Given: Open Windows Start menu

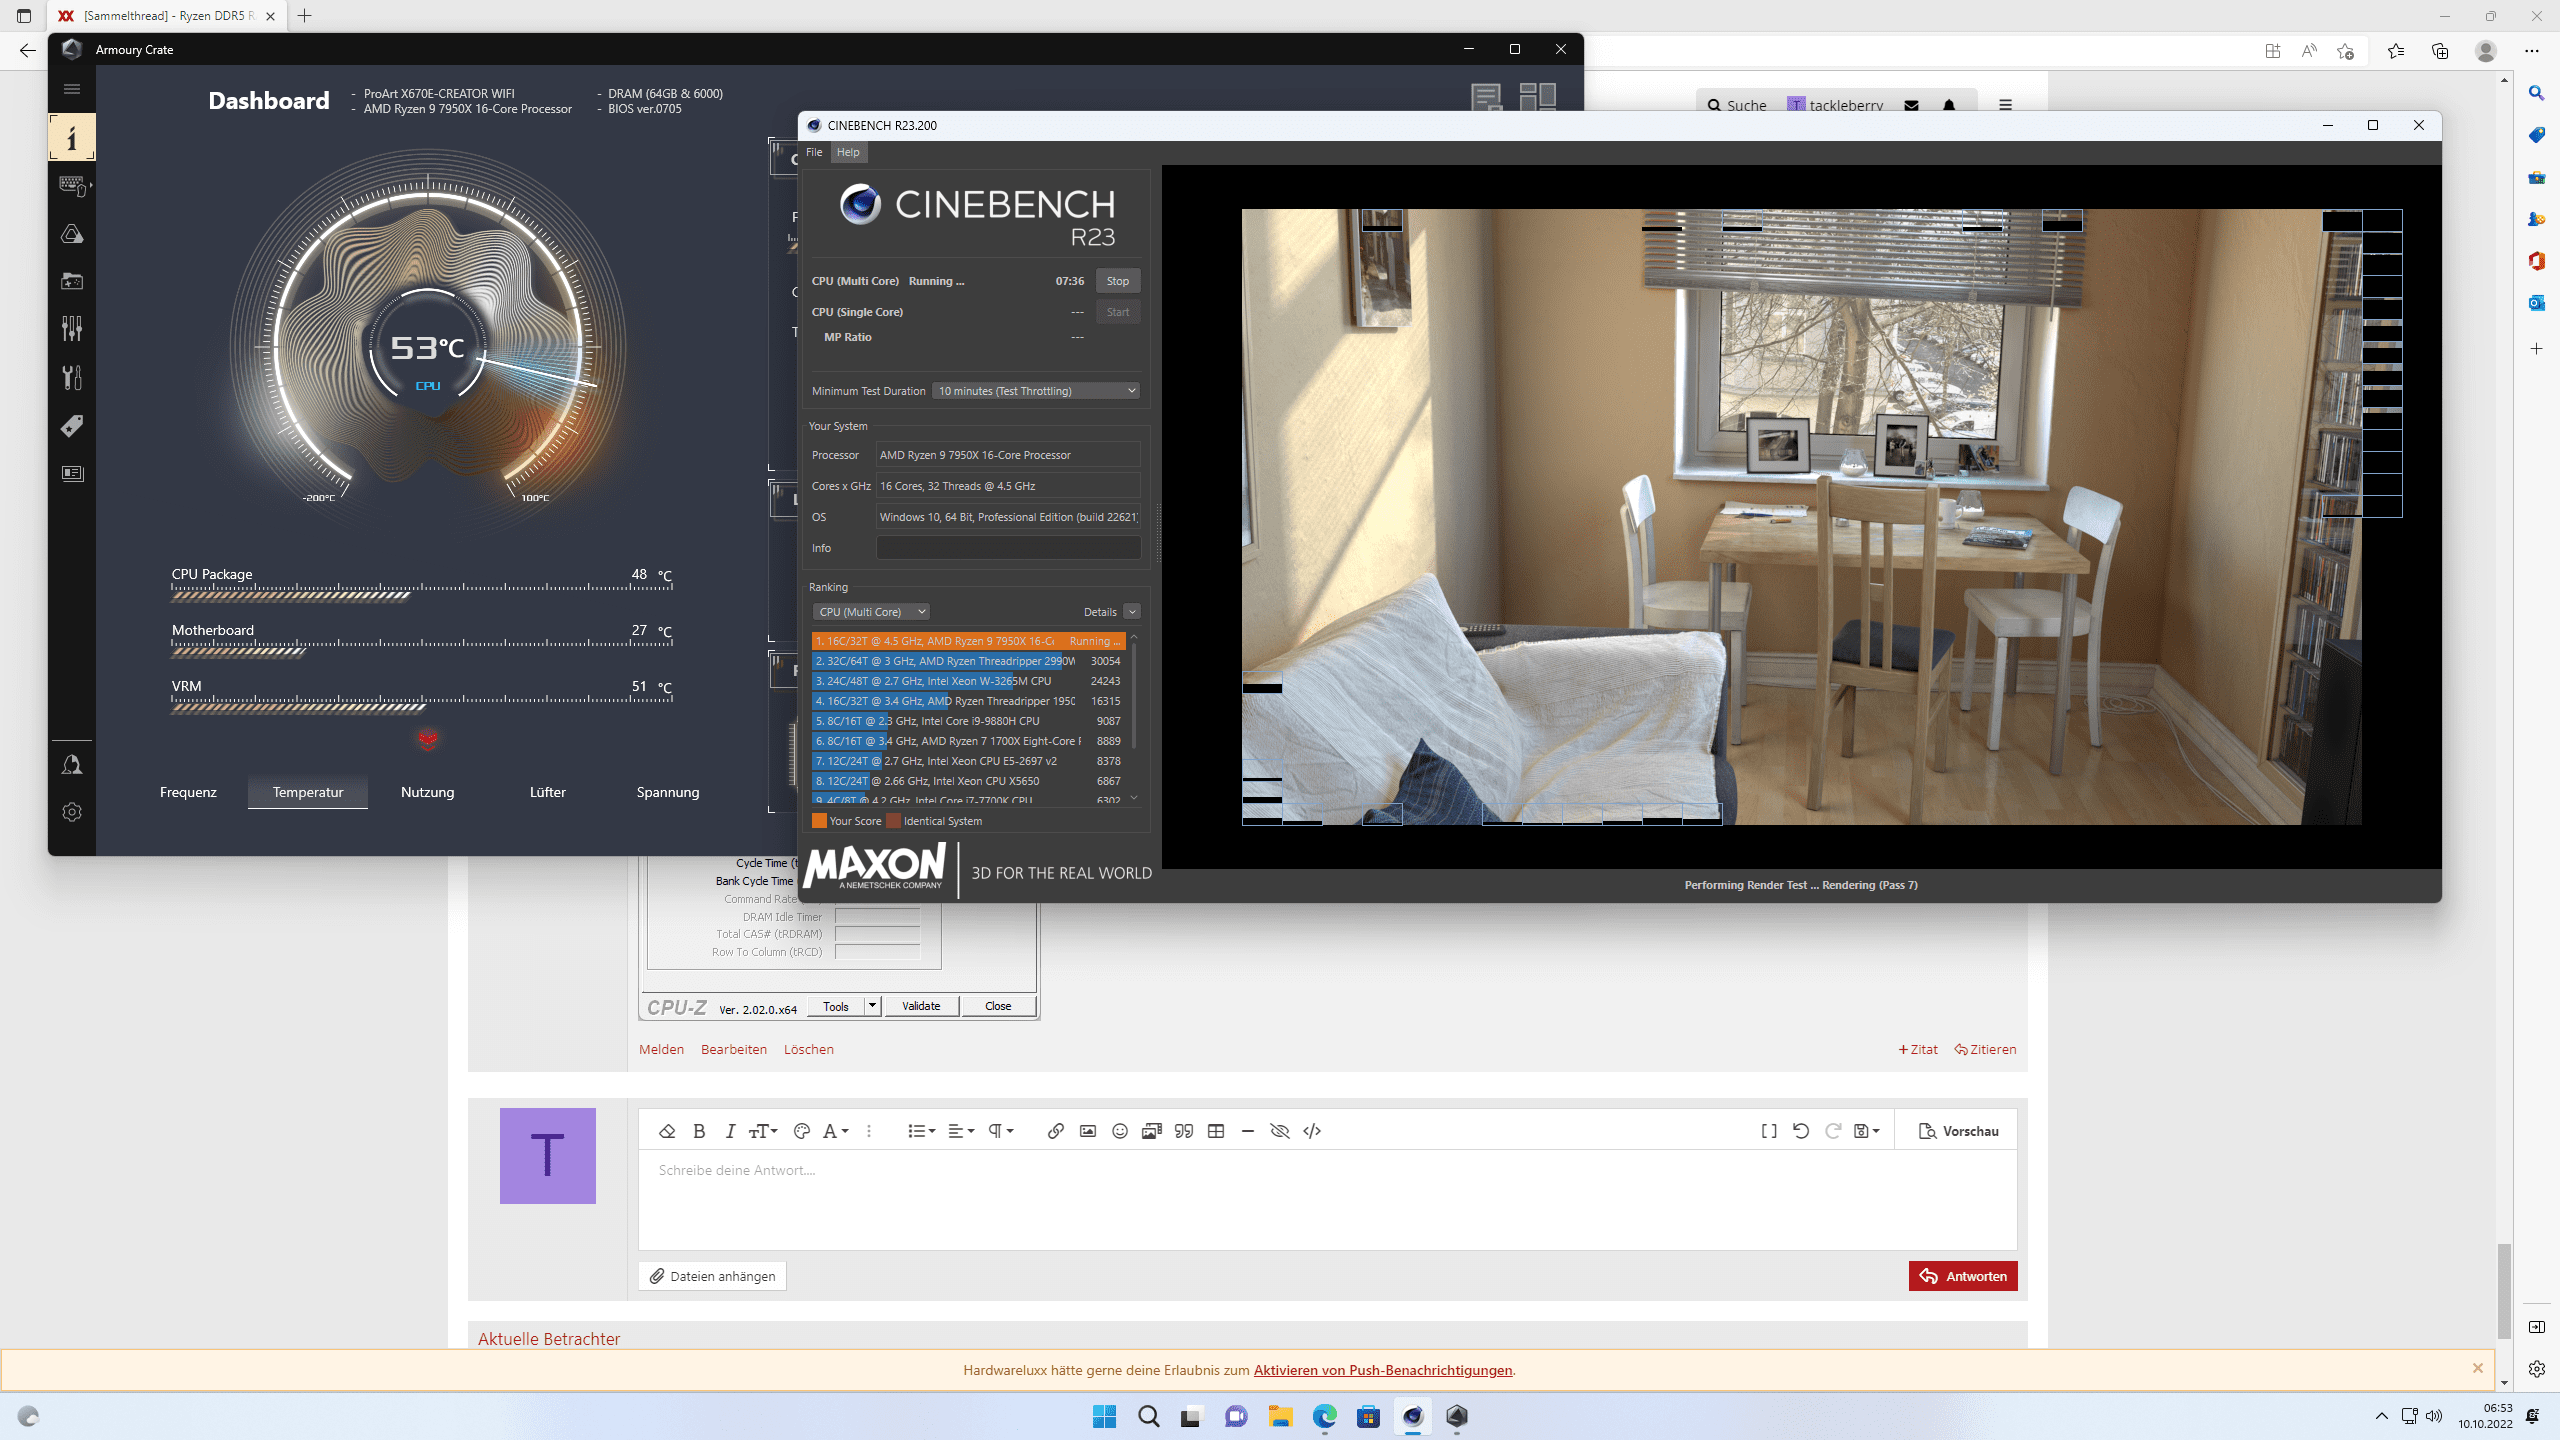Looking at the screenshot, I should (1104, 1416).
